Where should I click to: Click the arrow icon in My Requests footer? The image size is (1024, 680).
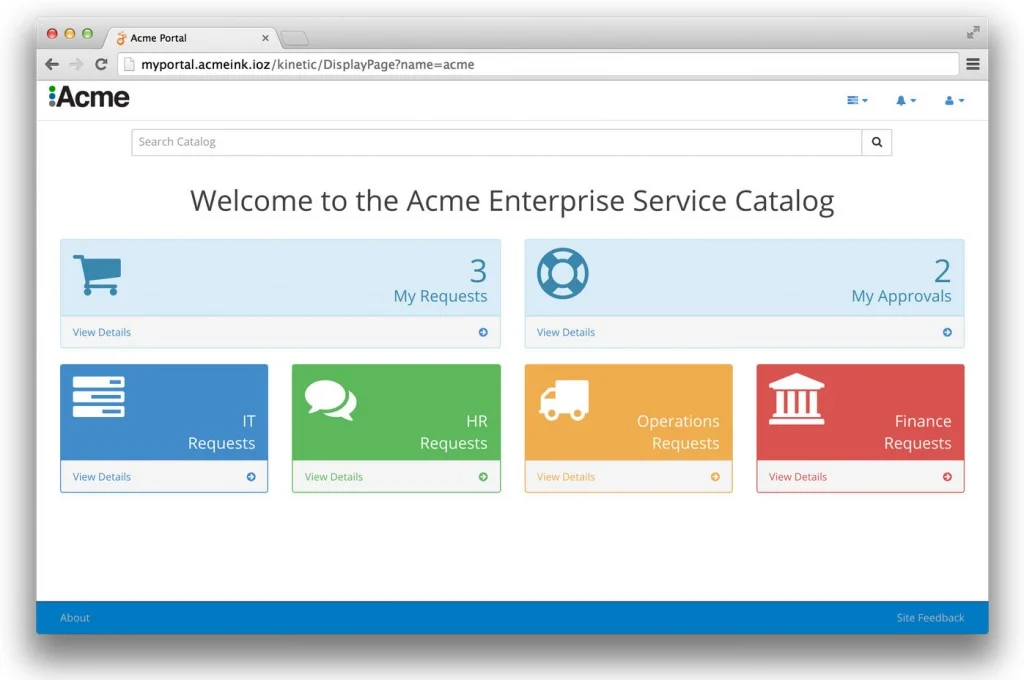click(x=483, y=333)
